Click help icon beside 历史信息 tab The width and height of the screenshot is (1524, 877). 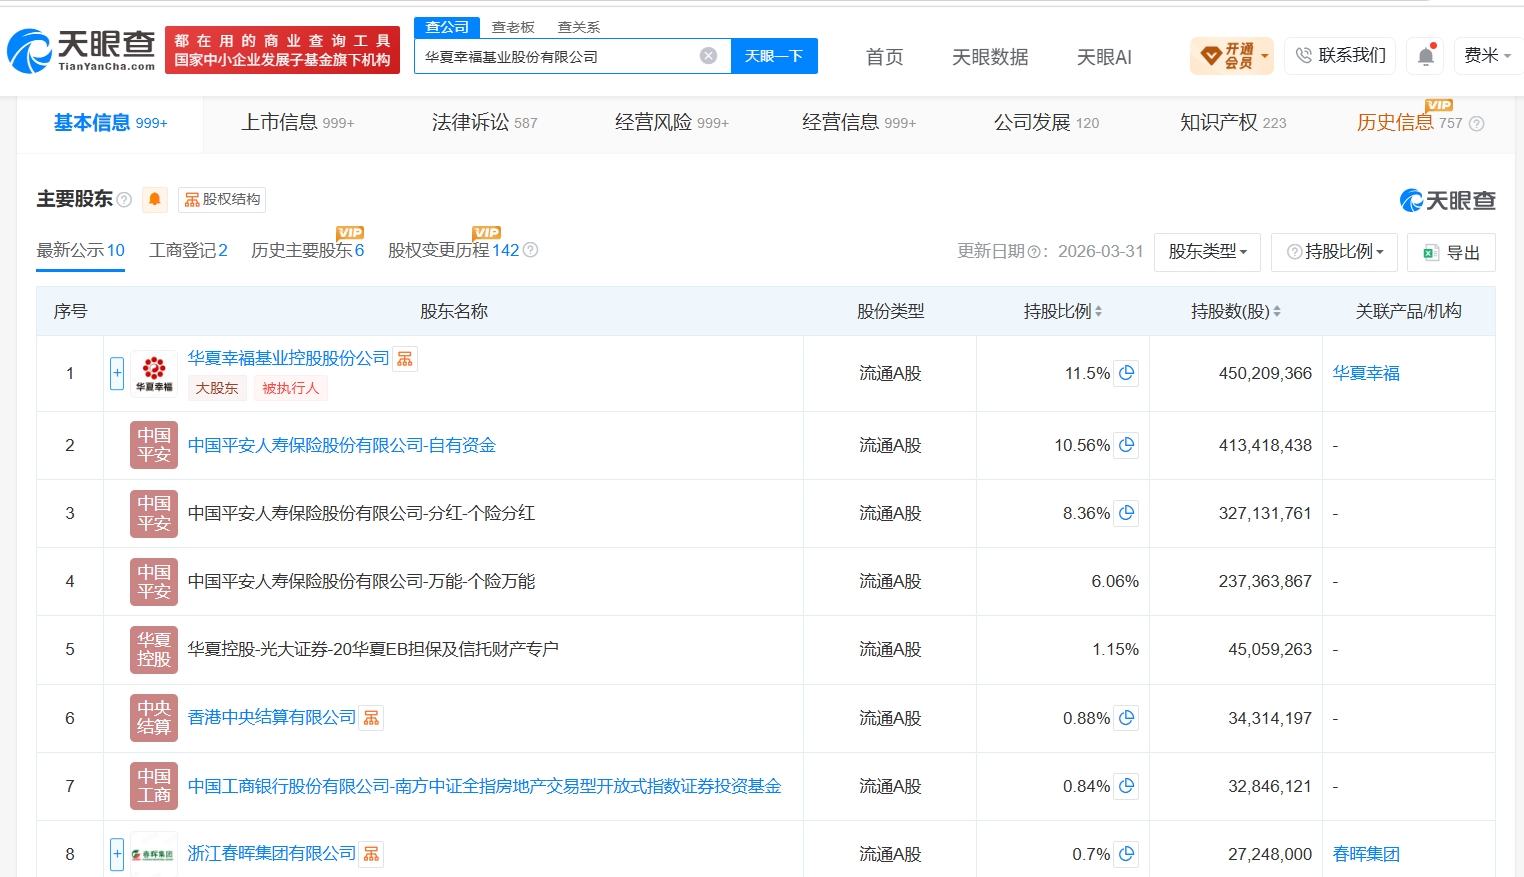coord(1476,124)
